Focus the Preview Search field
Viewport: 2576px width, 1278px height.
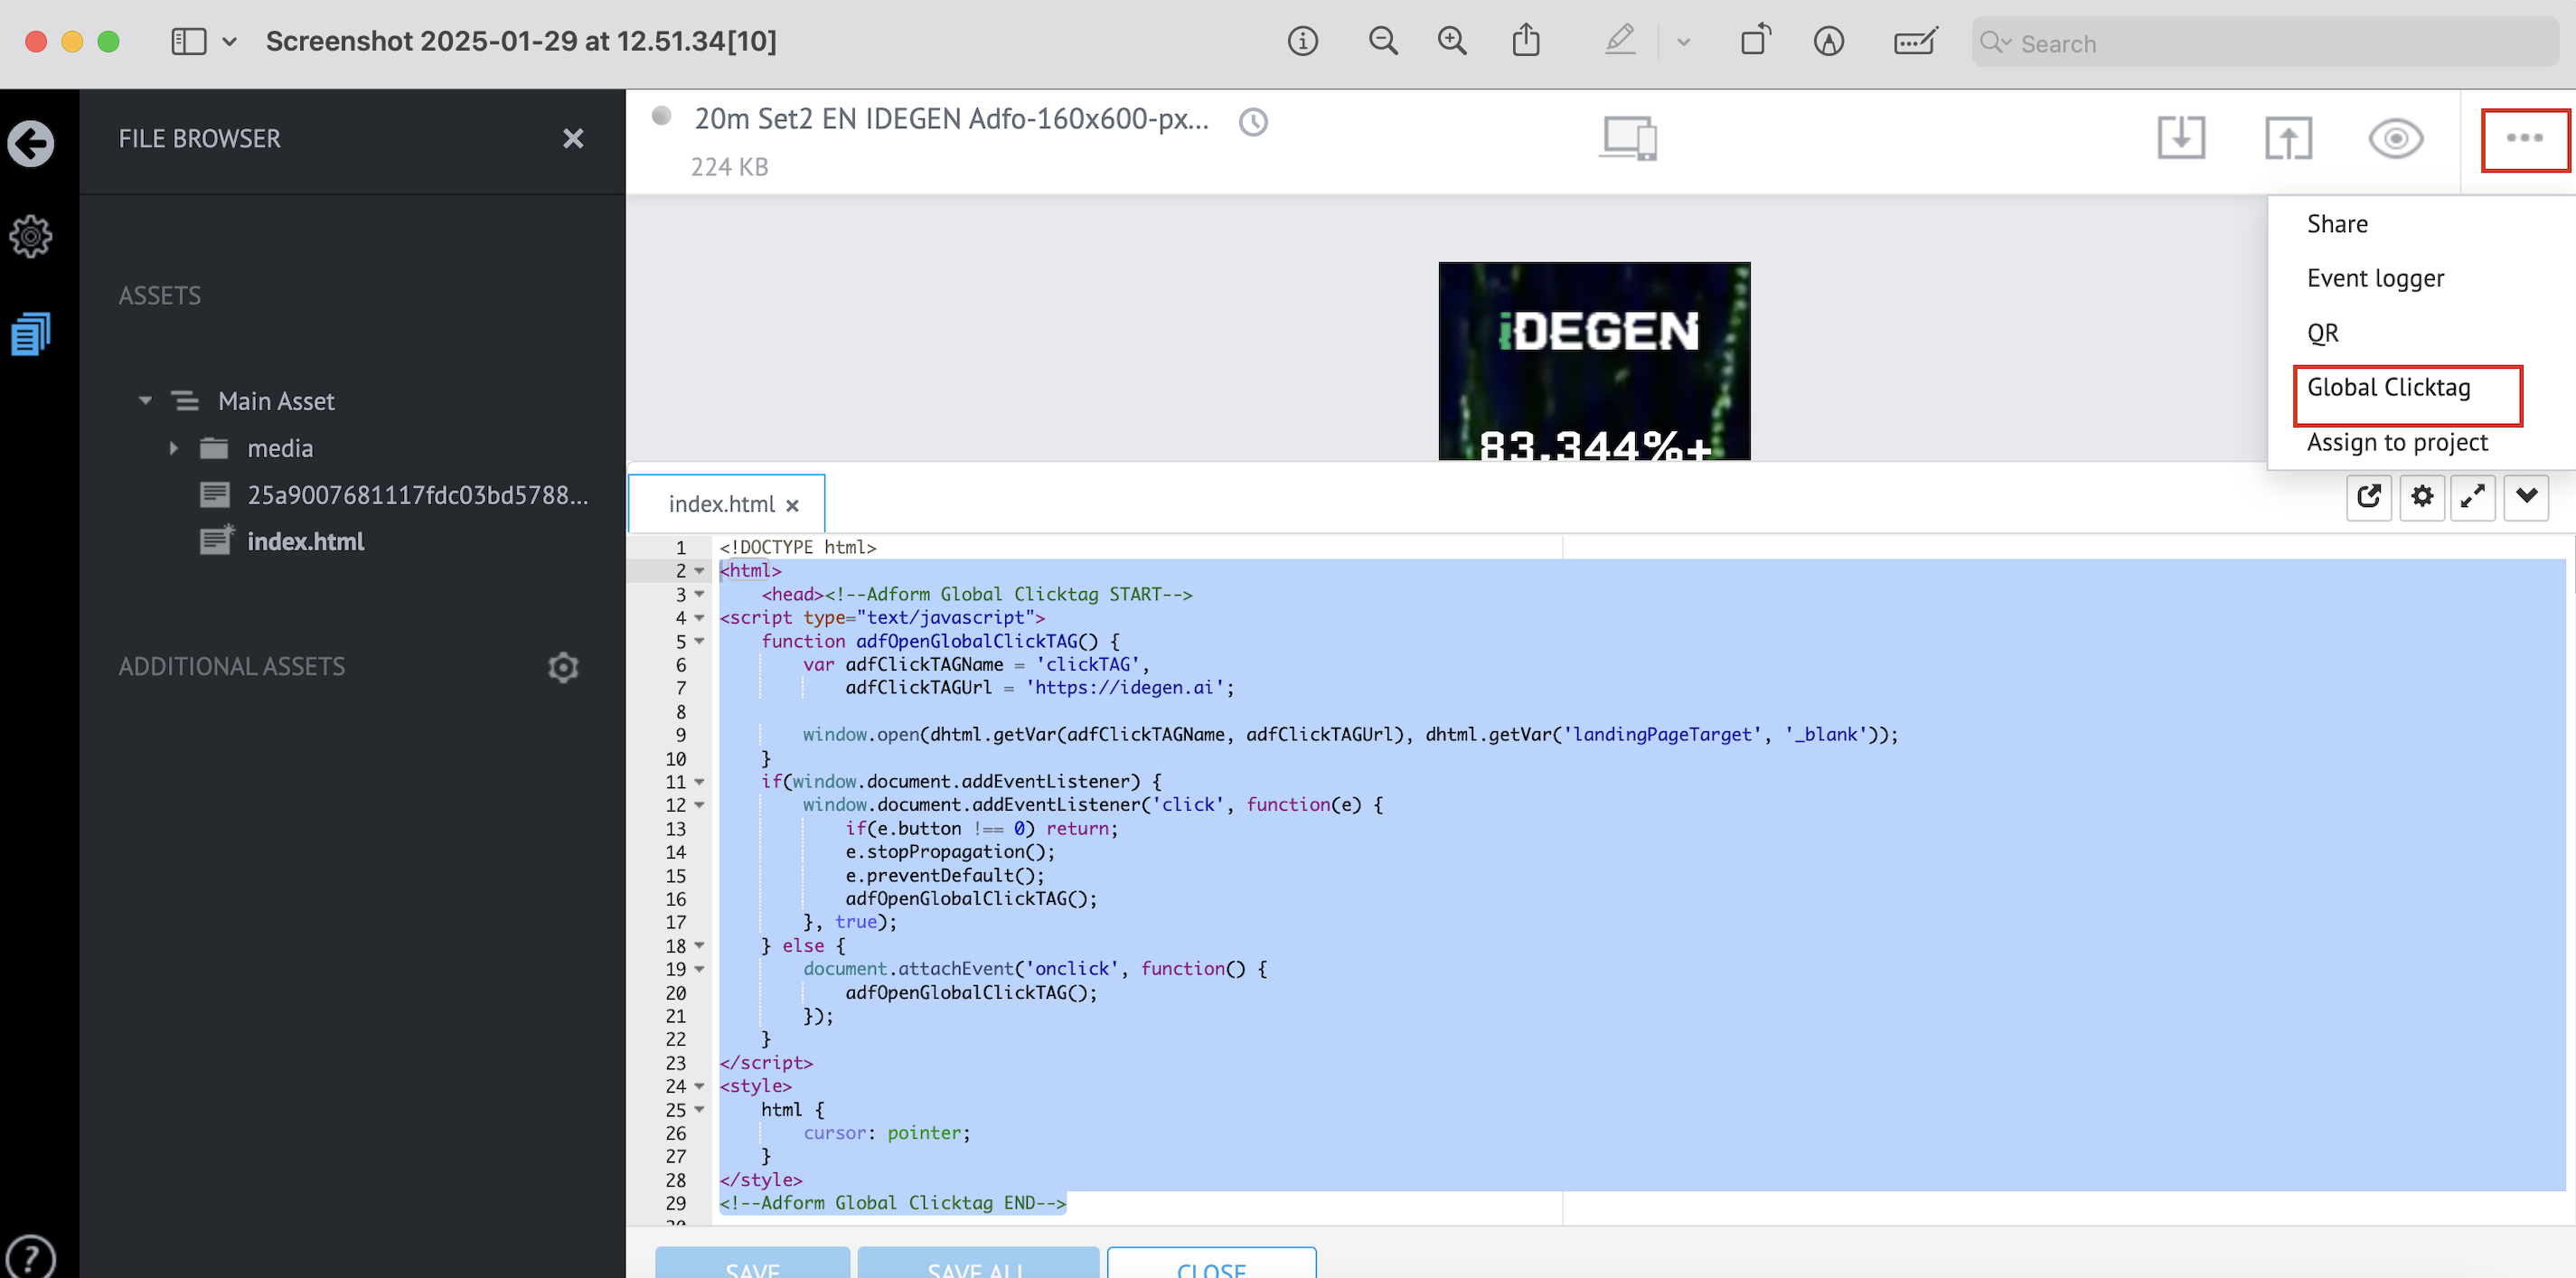(2265, 42)
